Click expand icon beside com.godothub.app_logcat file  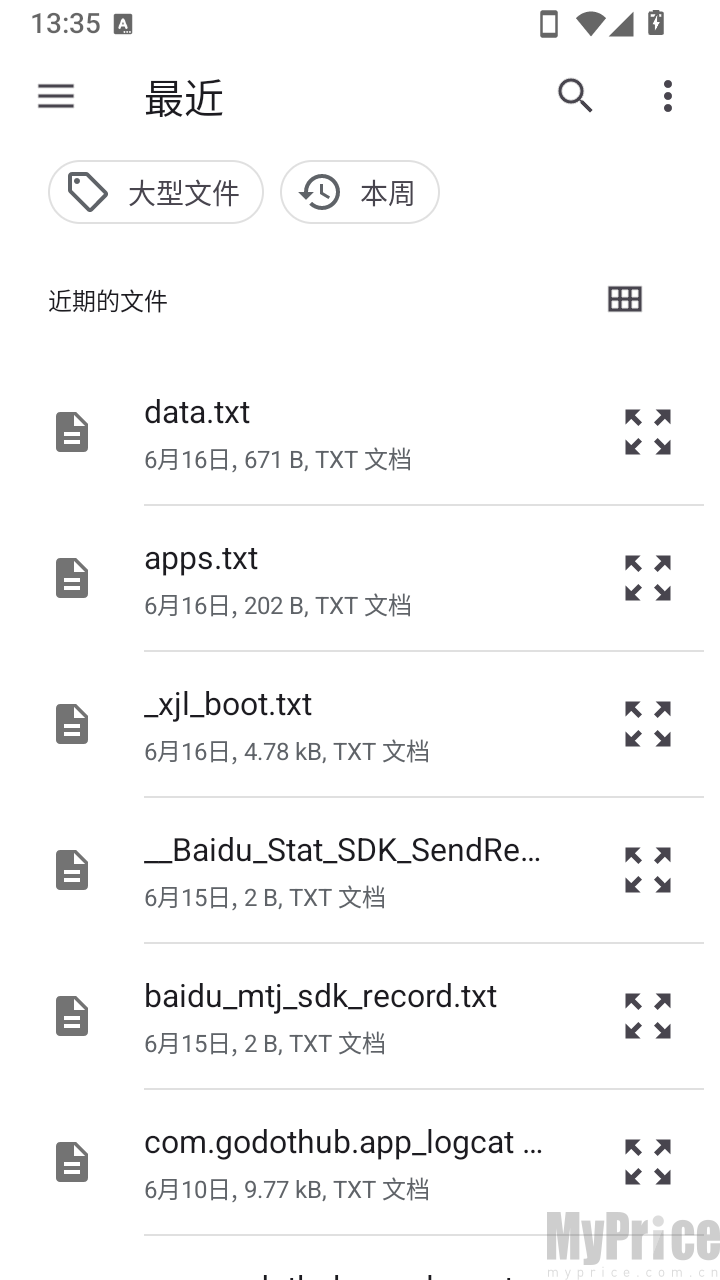click(x=648, y=1162)
